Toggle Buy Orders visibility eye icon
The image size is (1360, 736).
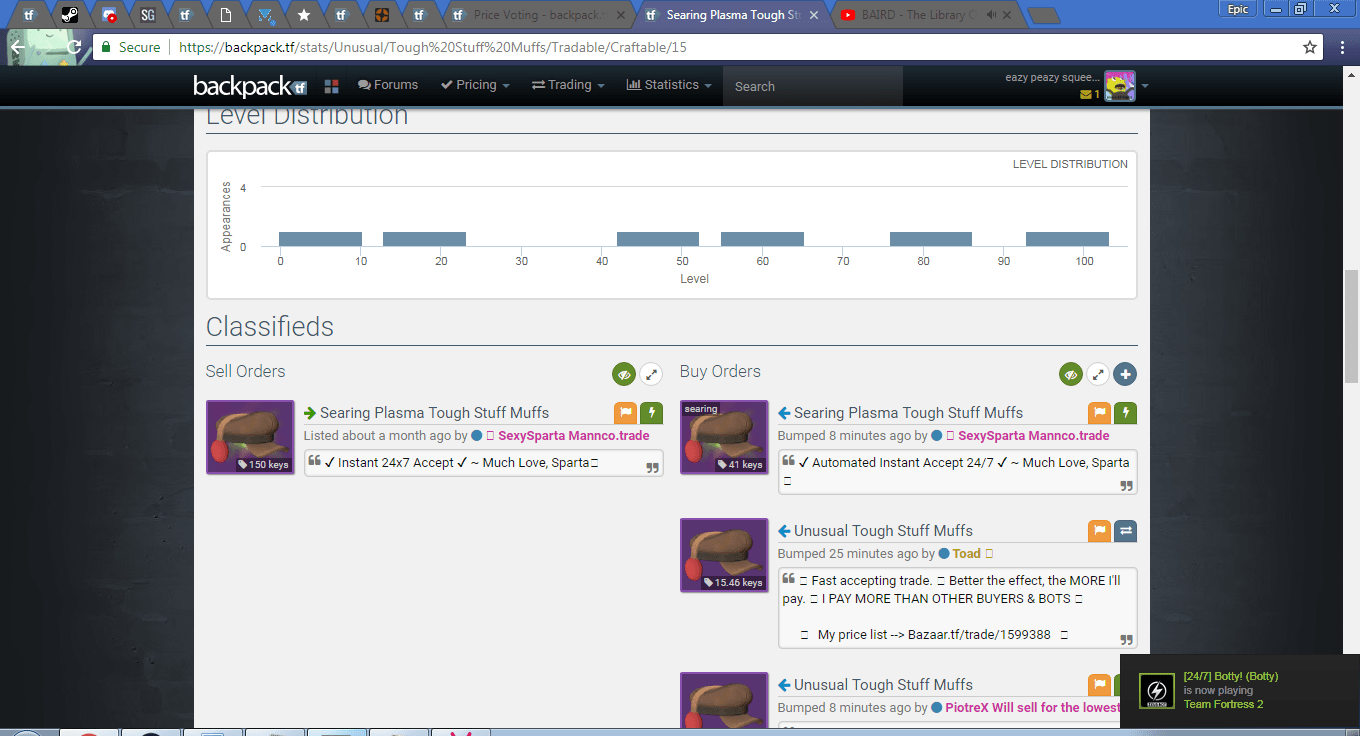coord(1072,375)
